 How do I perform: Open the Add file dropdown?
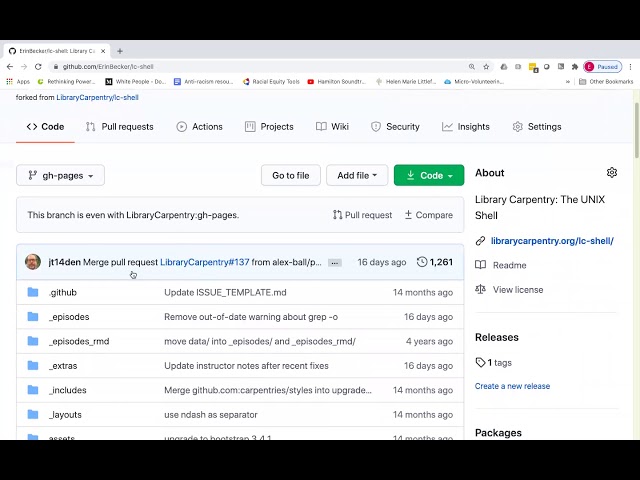357,175
